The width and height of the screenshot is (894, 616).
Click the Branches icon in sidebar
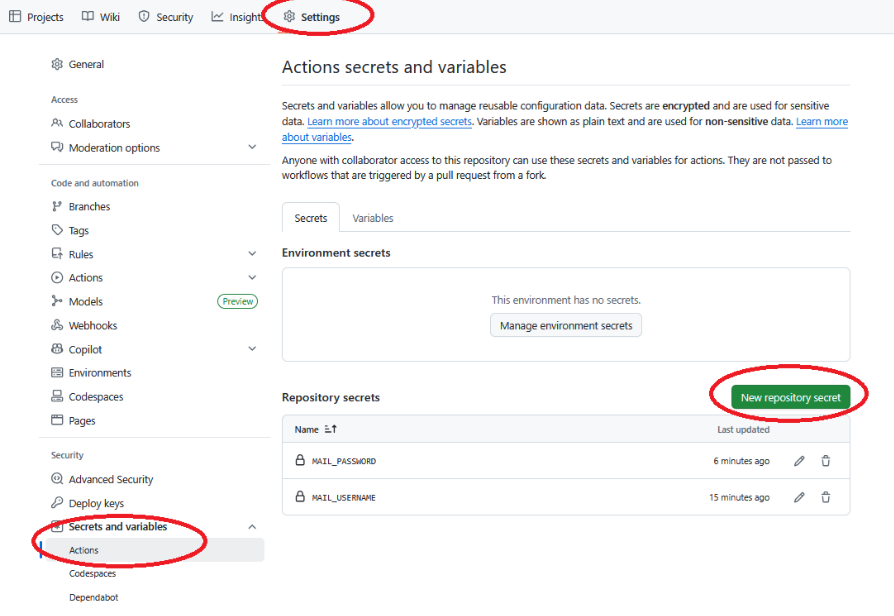point(57,207)
